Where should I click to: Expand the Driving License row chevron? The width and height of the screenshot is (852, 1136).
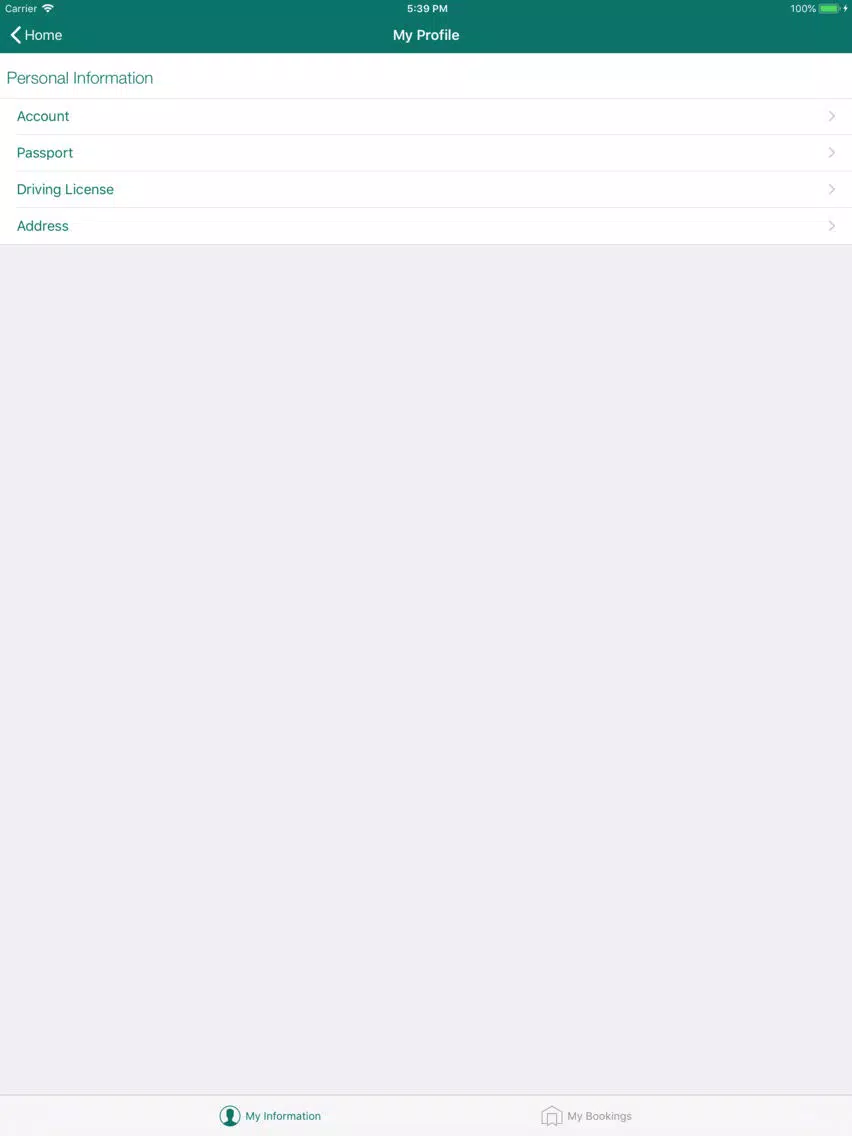tap(832, 189)
